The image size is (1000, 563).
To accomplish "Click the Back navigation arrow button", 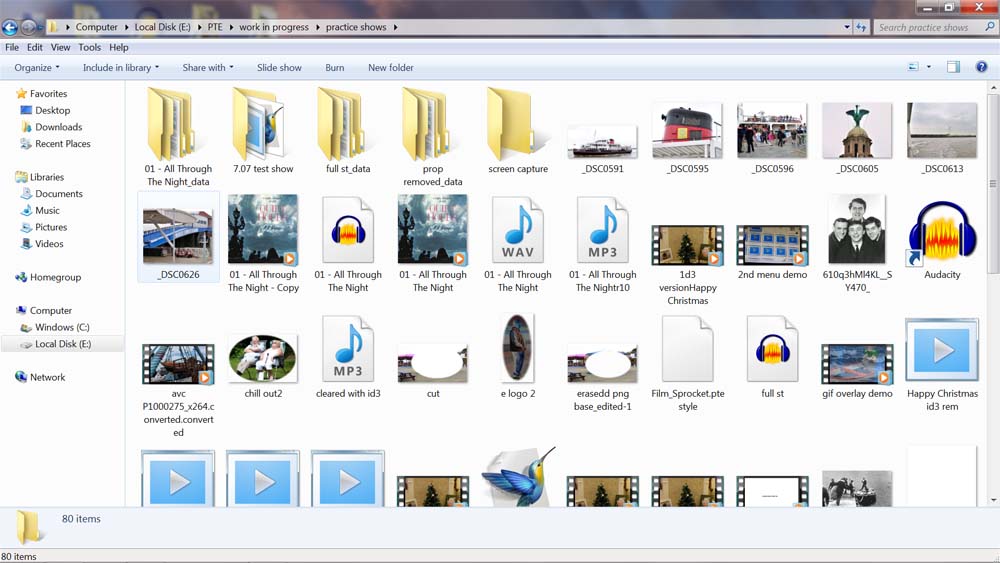I will point(11,27).
